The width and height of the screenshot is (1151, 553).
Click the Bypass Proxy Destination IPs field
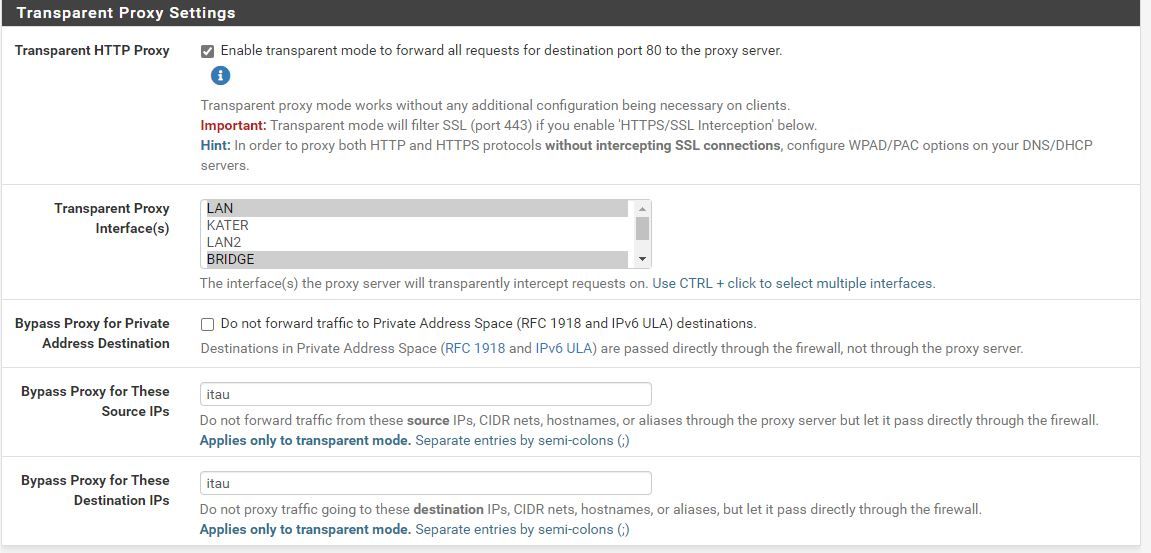pyautogui.click(x=425, y=483)
